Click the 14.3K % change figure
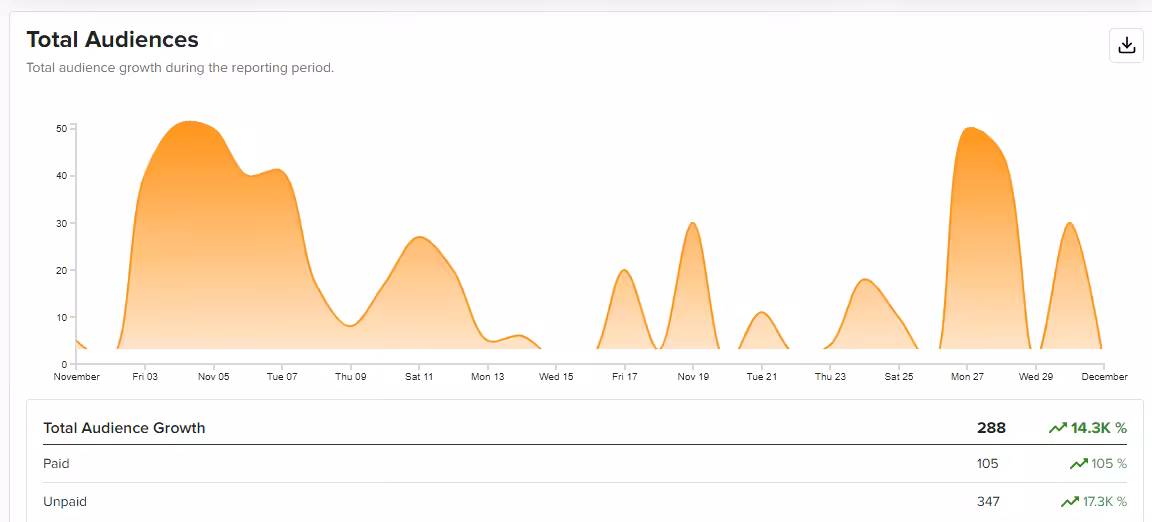The height and width of the screenshot is (522, 1152). point(1099,428)
